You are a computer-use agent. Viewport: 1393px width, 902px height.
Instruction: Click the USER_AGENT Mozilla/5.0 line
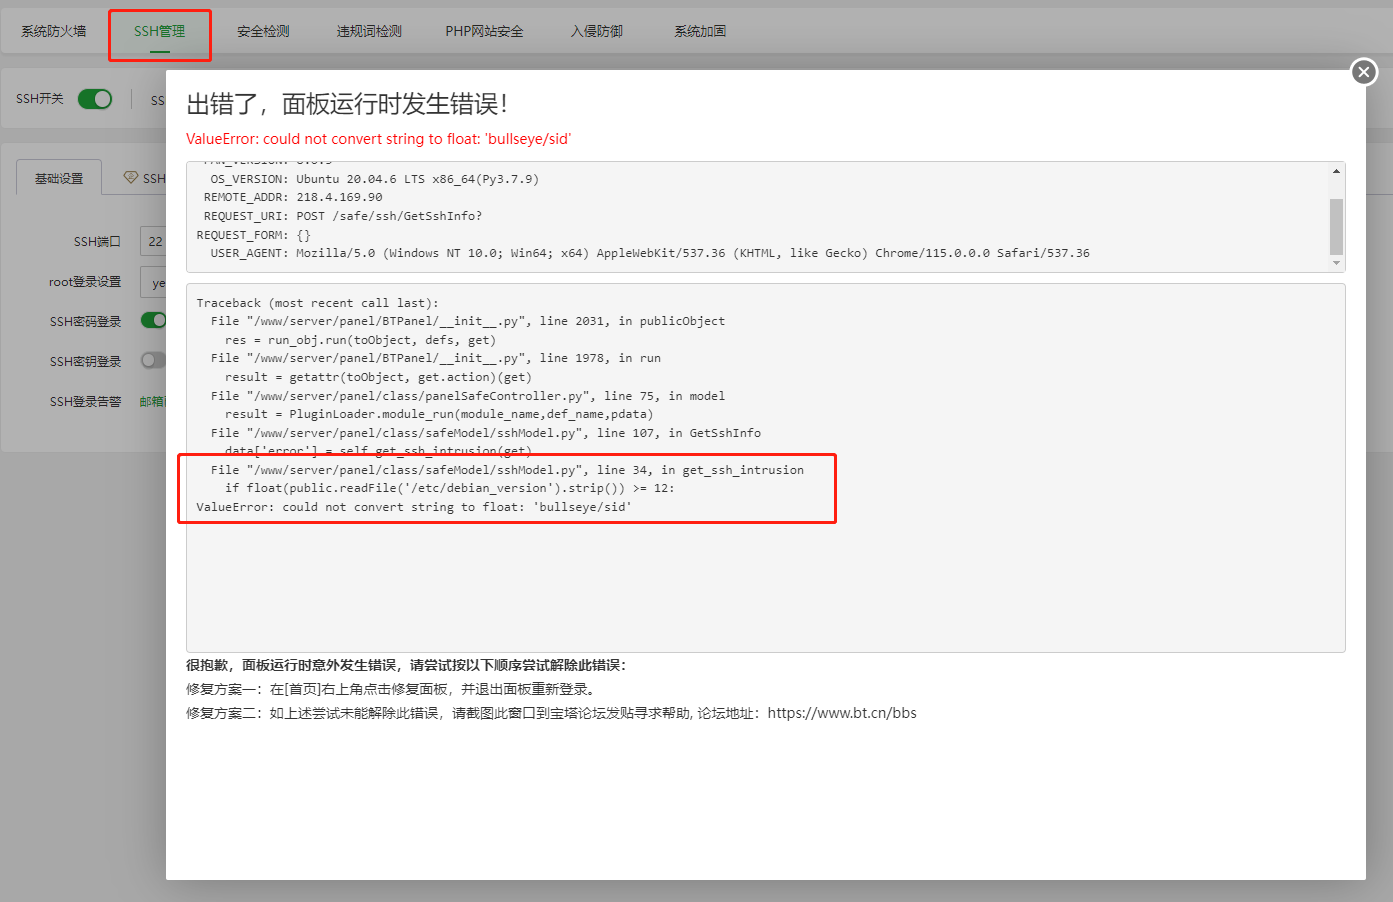click(650, 253)
